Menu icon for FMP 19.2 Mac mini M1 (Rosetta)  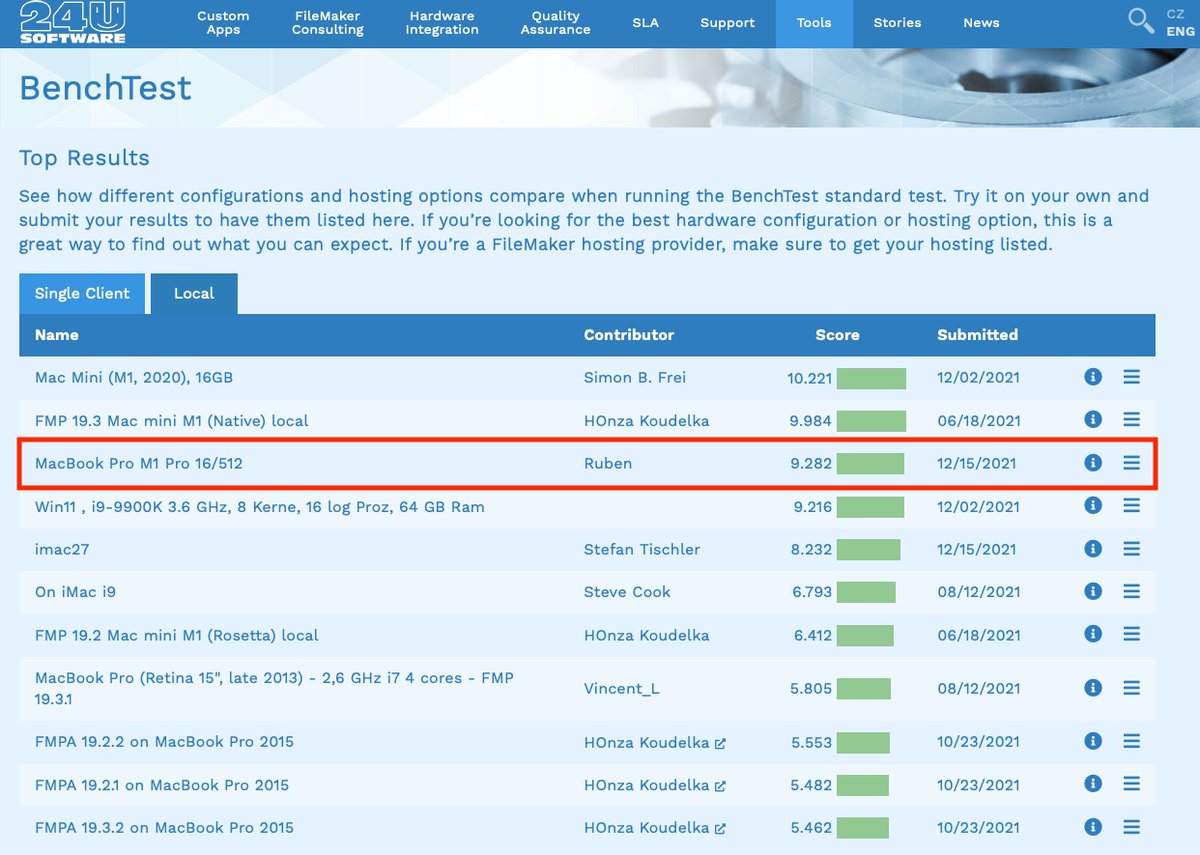1131,634
